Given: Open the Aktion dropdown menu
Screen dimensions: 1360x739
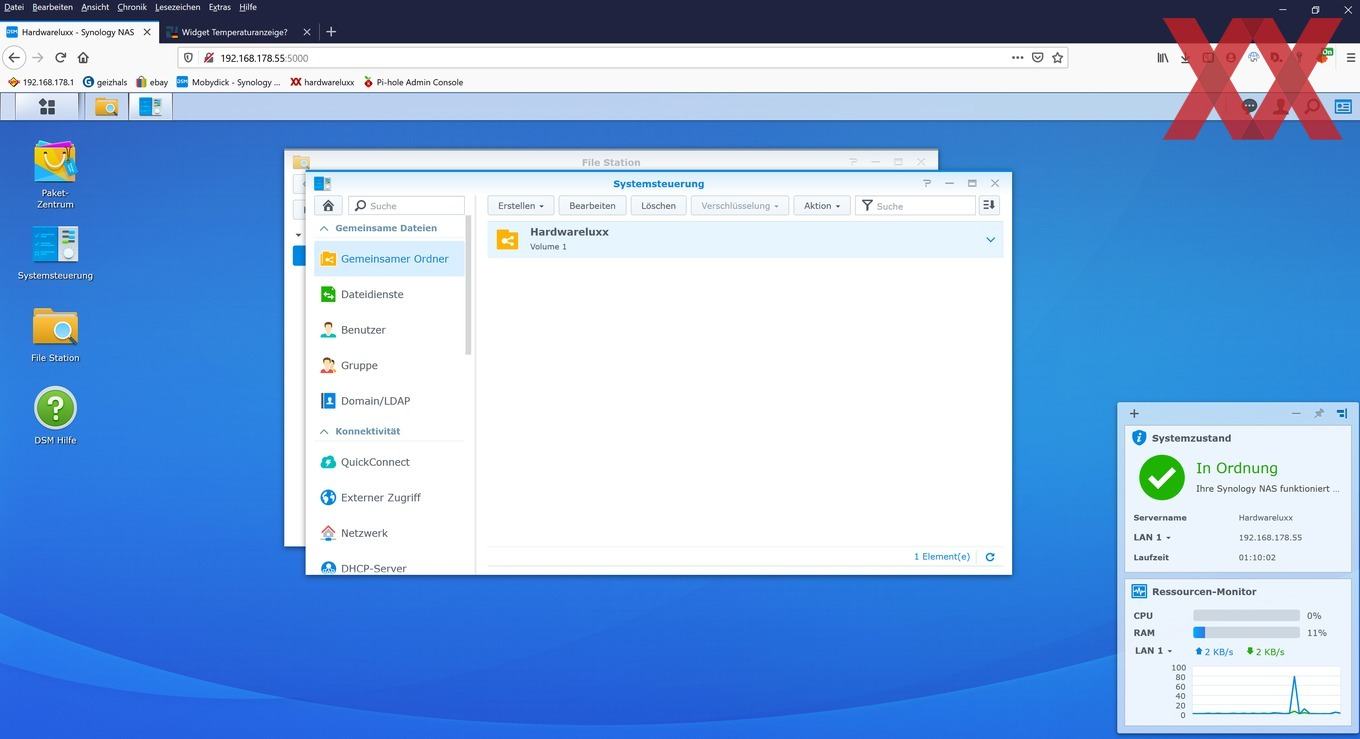Looking at the screenshot, I should click(822, 205).
